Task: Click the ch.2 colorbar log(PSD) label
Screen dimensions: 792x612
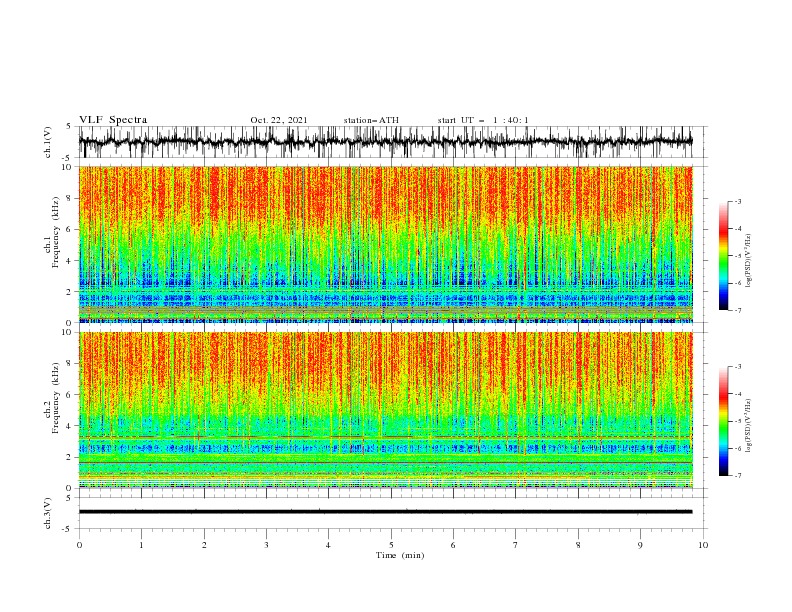Action: (748, 425)
